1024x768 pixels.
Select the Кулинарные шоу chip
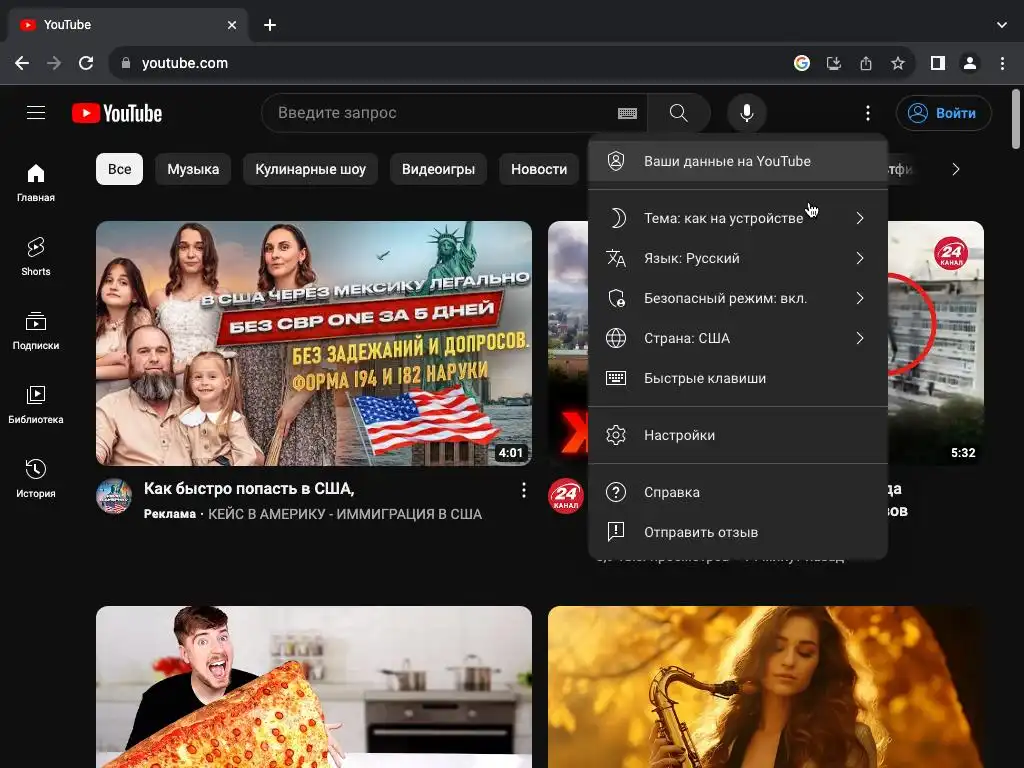310,169
